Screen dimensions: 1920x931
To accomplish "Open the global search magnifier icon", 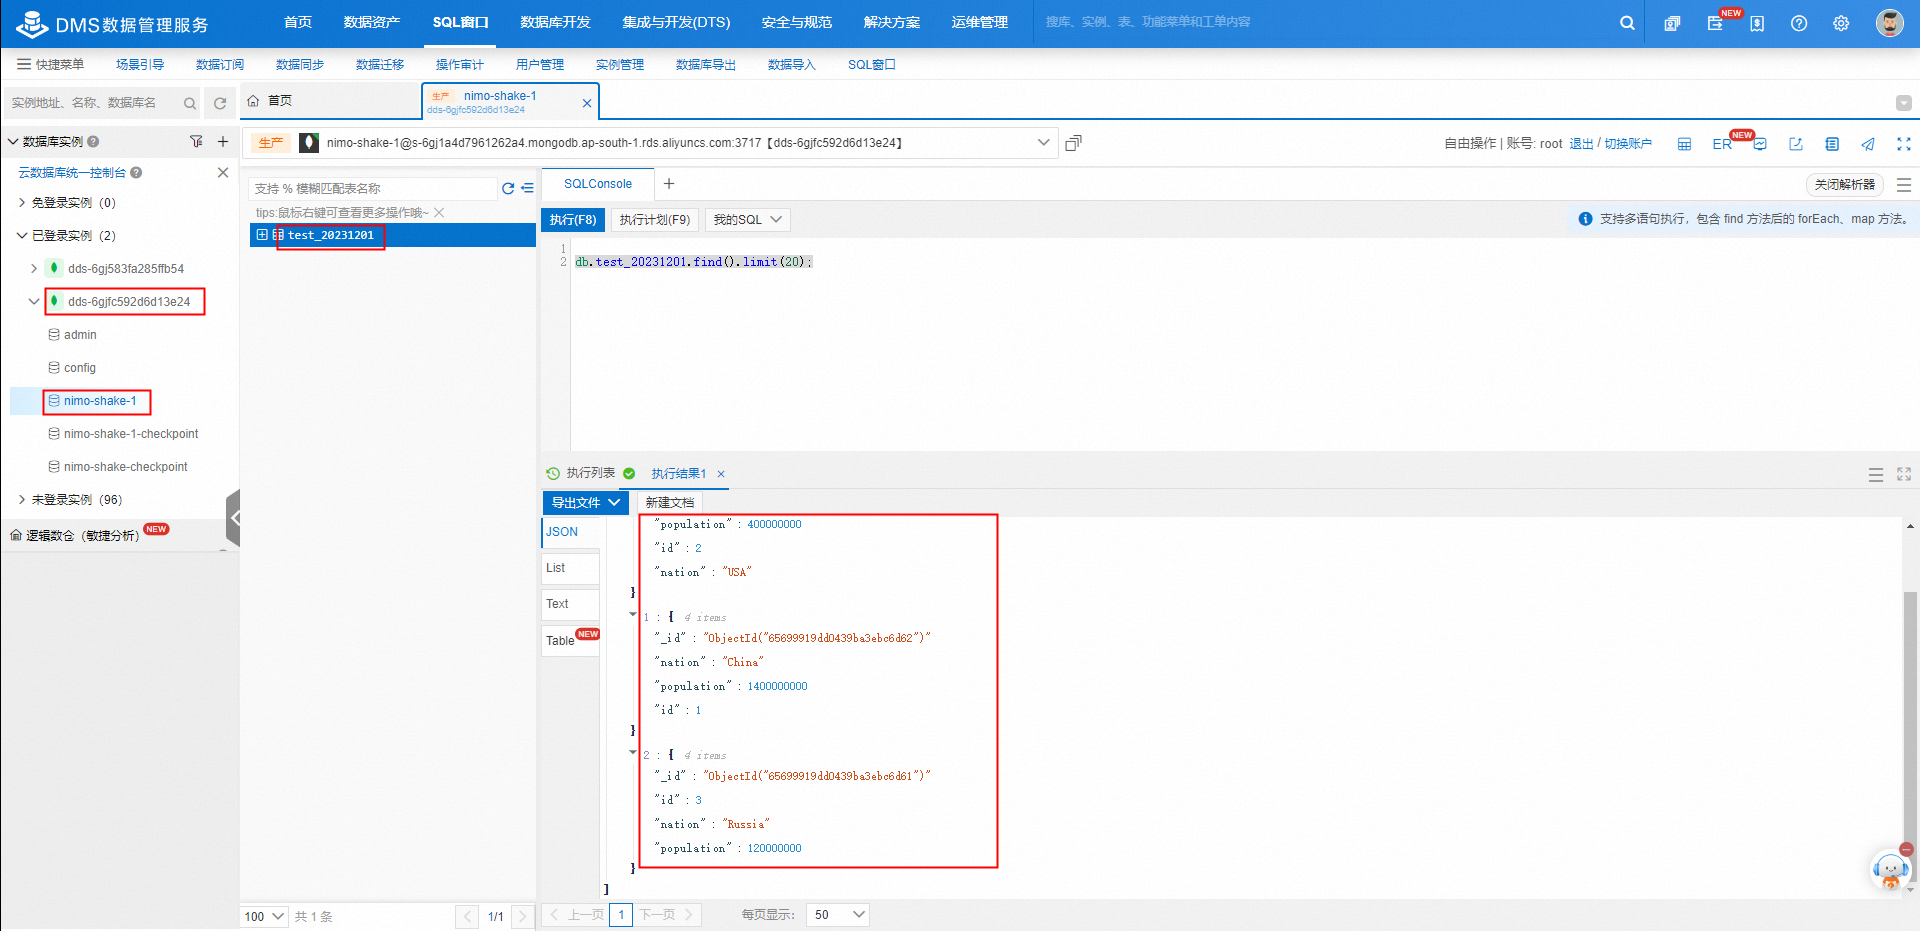I will 1627,22.
